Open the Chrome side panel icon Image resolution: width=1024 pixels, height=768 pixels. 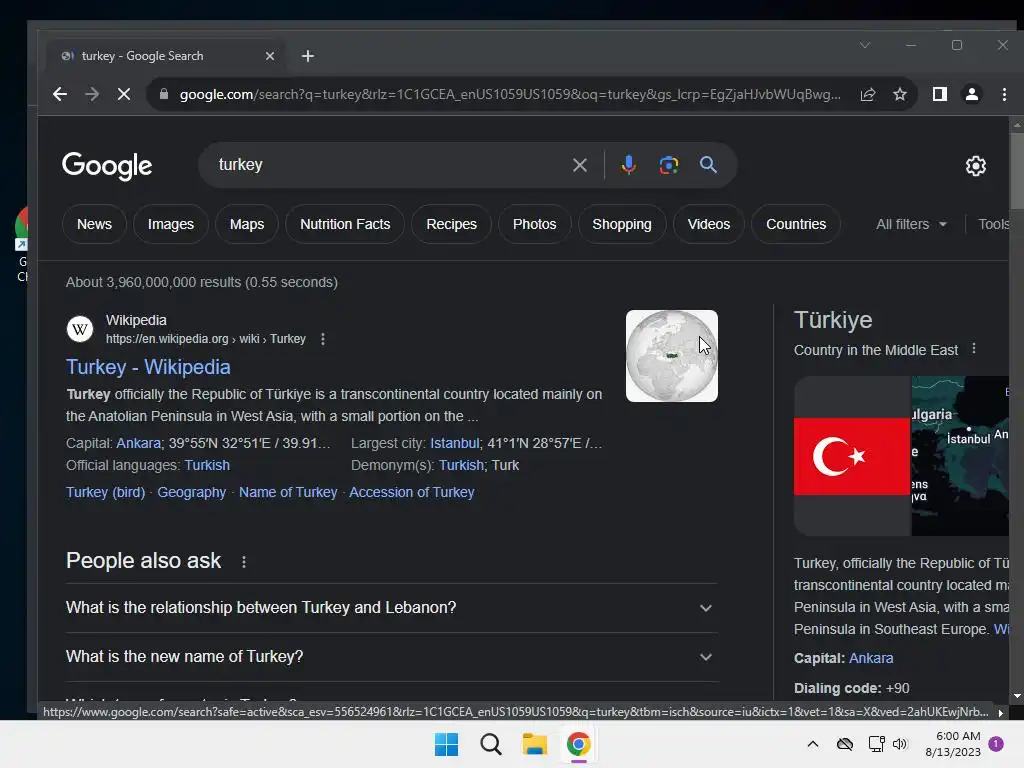coord(940,94)
